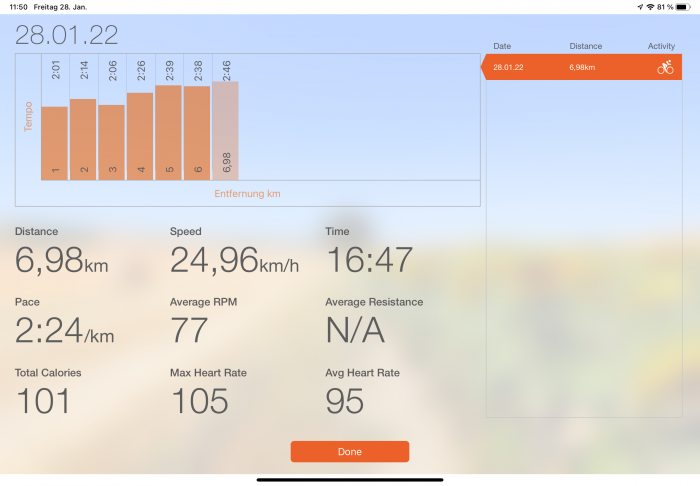
Task: Tap the 6,98km distance value
Action: [62, 260]
